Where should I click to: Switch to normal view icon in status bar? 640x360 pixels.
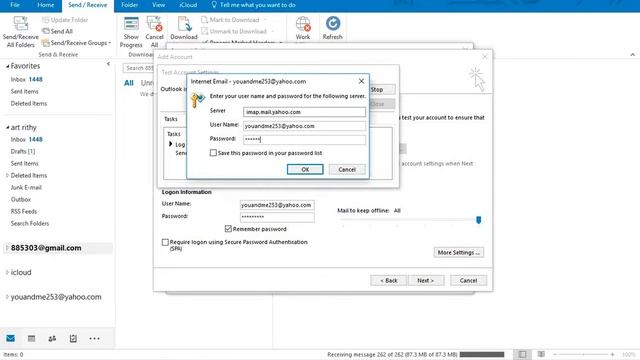pyautogui.click(x=522, y=354)
